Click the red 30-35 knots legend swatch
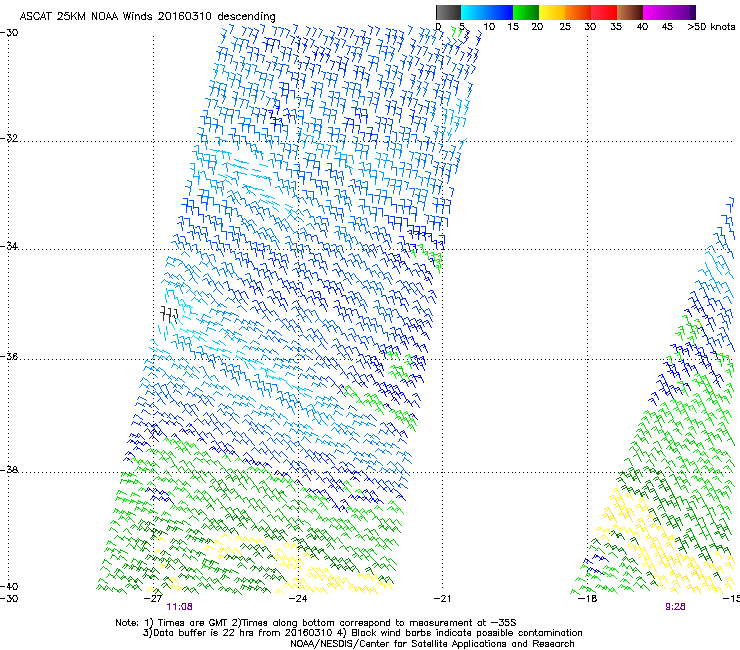This screenshot has height=650, width=740. pos(604,12)
